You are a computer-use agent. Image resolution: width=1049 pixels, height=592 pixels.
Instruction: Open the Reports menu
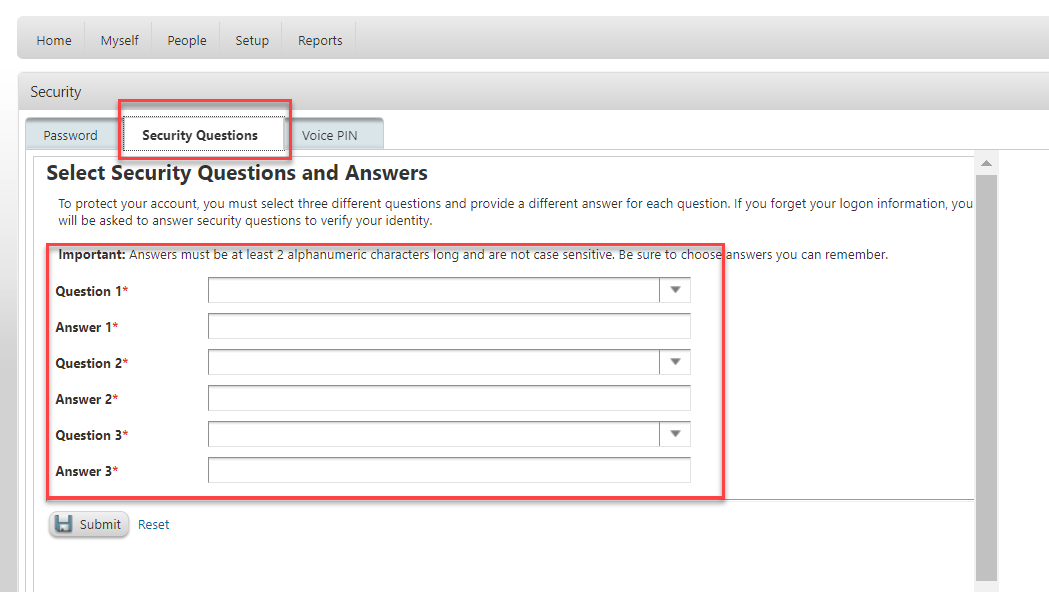(x=320, y=40)
